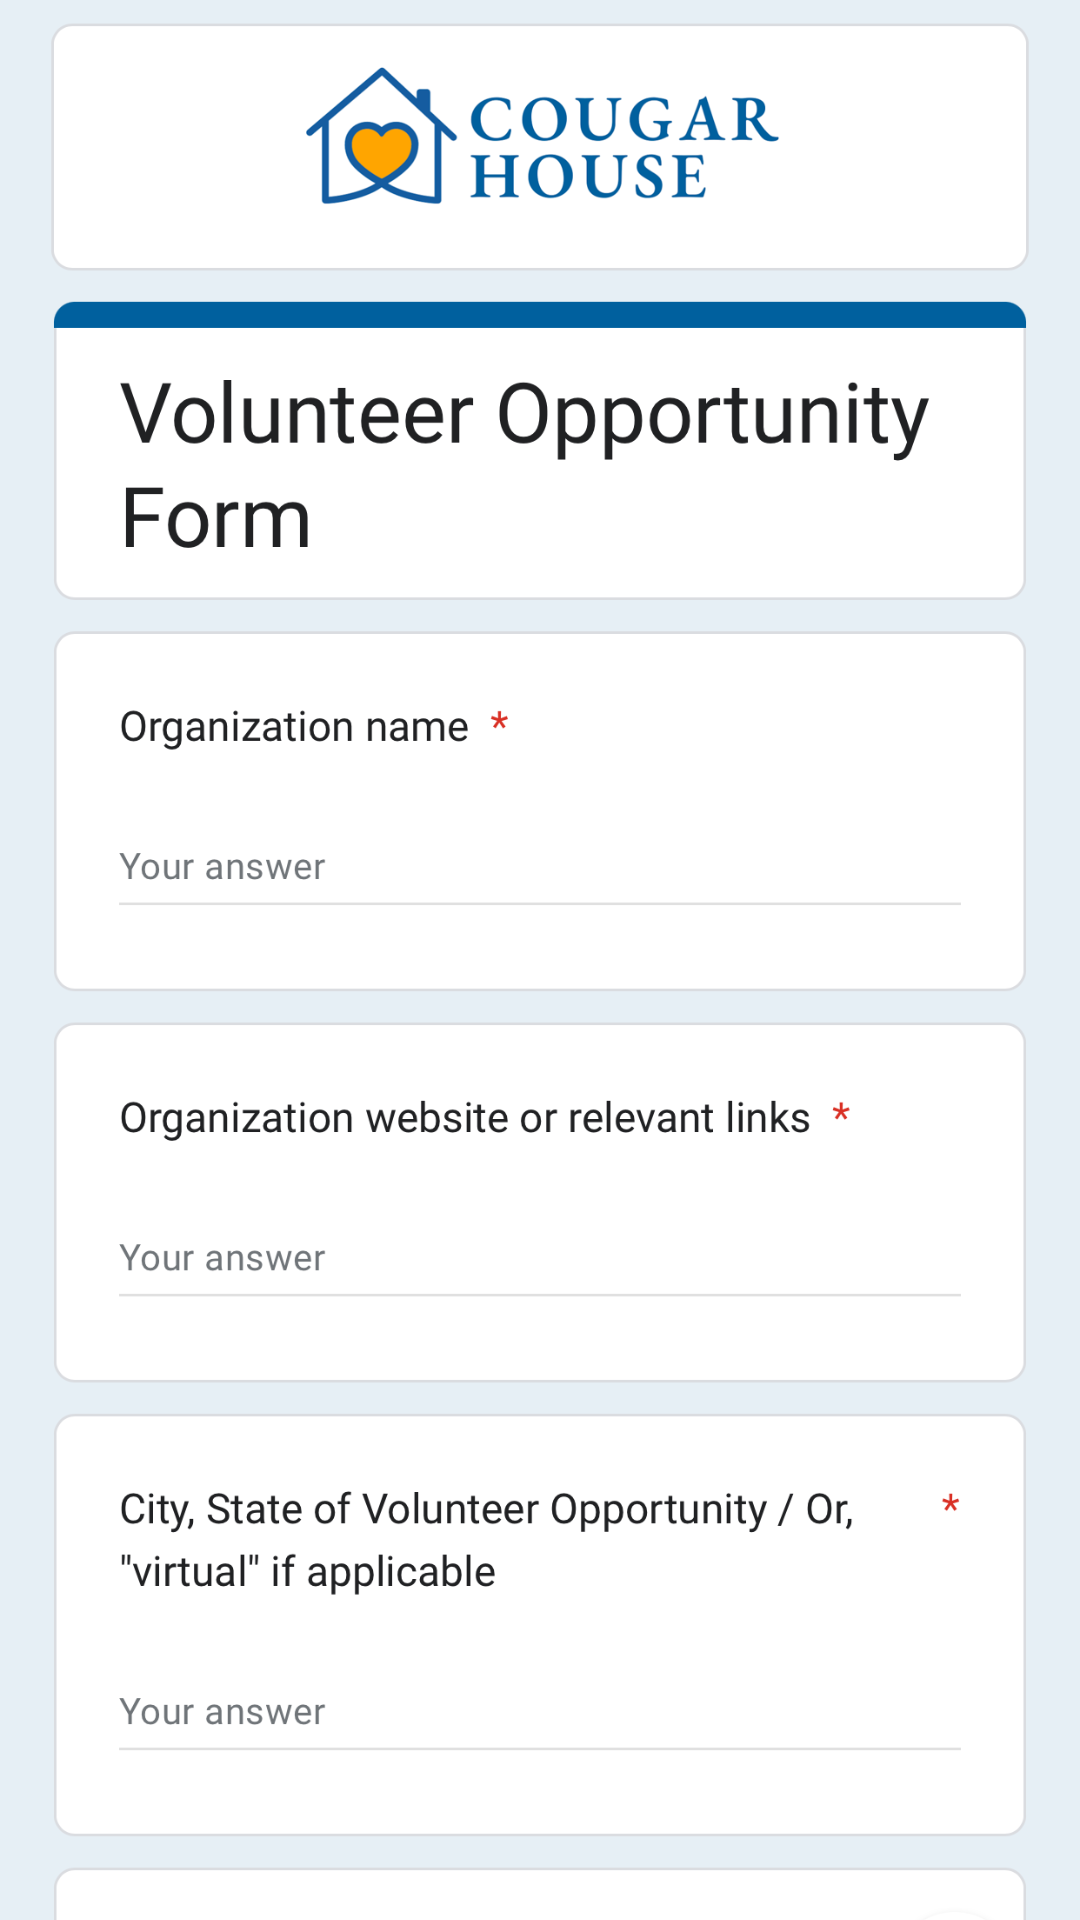Click the blue accent bar above the form title

pos(540,315)
